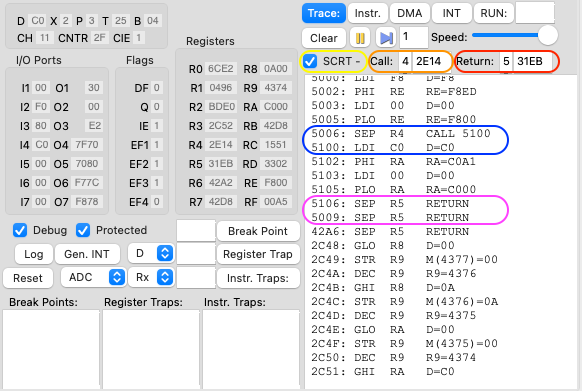The height and width of the screenshot is (391, 582).
Task: Click the CNTR value 2F
Action: coord(99,38)
